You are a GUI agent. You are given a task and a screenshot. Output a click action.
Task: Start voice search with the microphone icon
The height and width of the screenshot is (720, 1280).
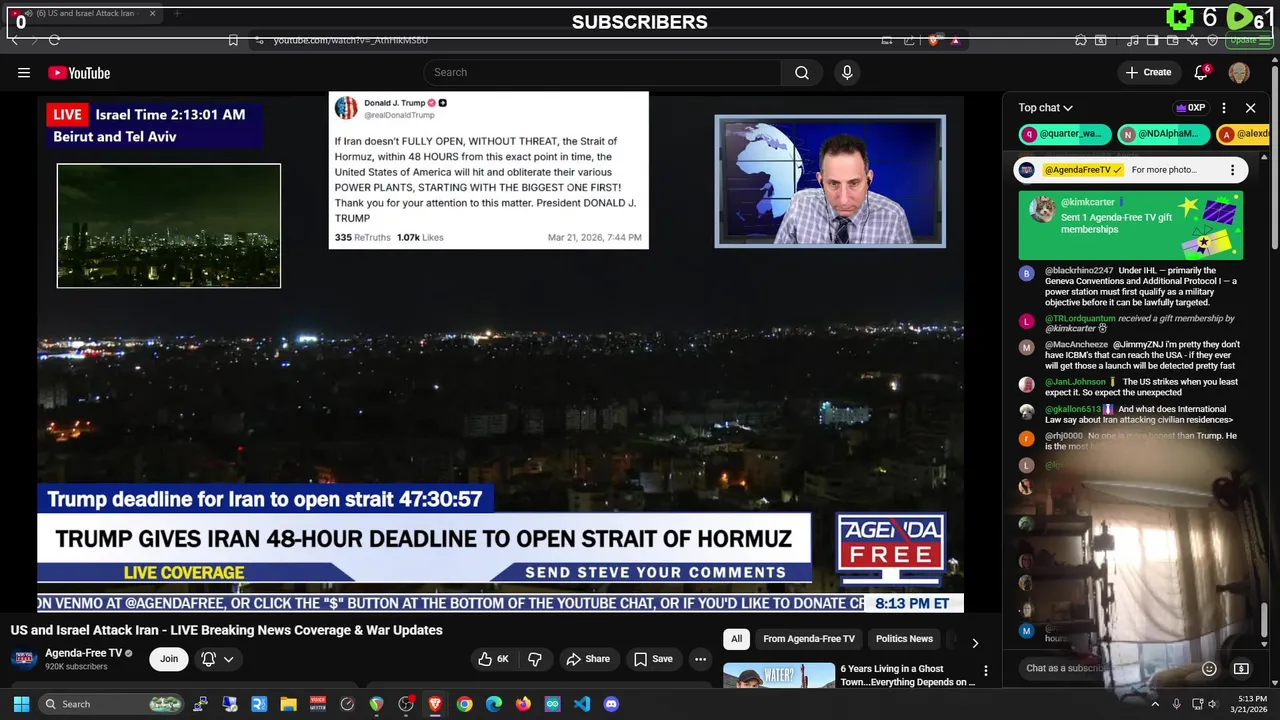[847, 72]
